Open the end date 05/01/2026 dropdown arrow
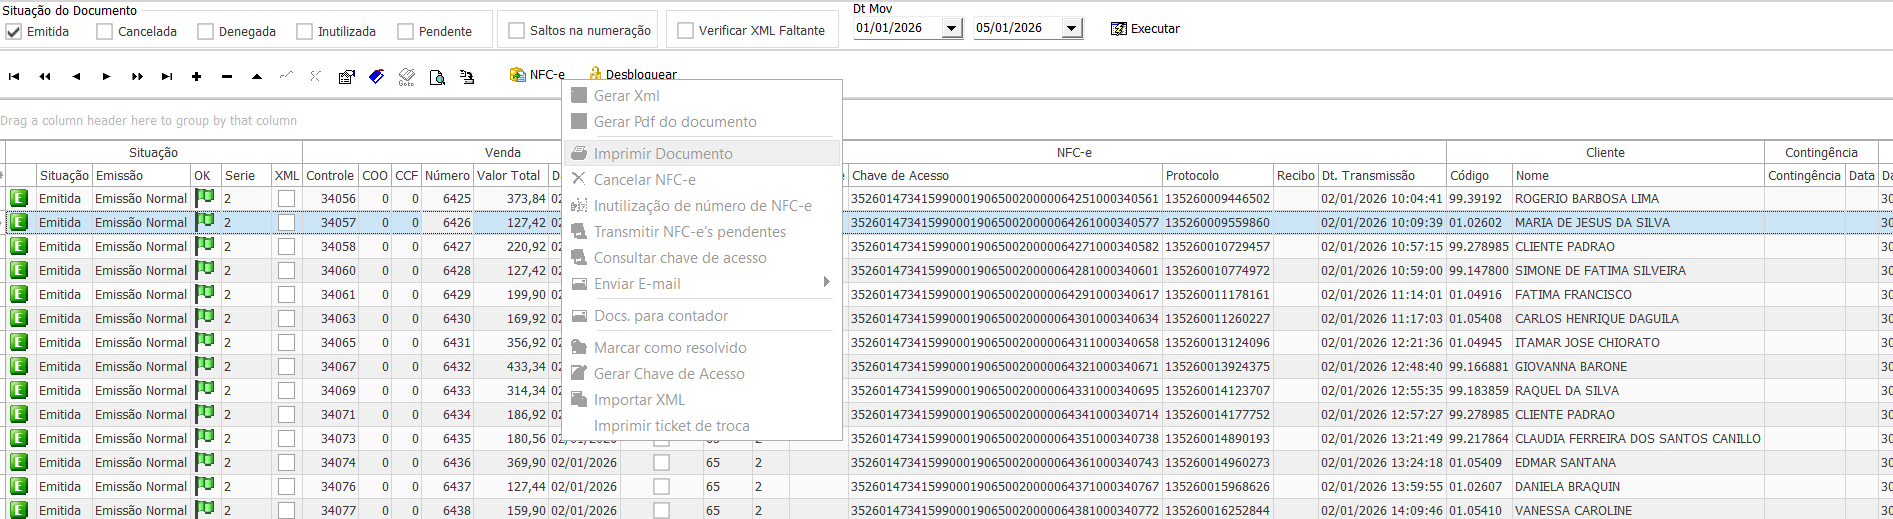Image resolution: width=1893 pixels, height=519 pixels. pyautogui.click(x=1072, y=28)
